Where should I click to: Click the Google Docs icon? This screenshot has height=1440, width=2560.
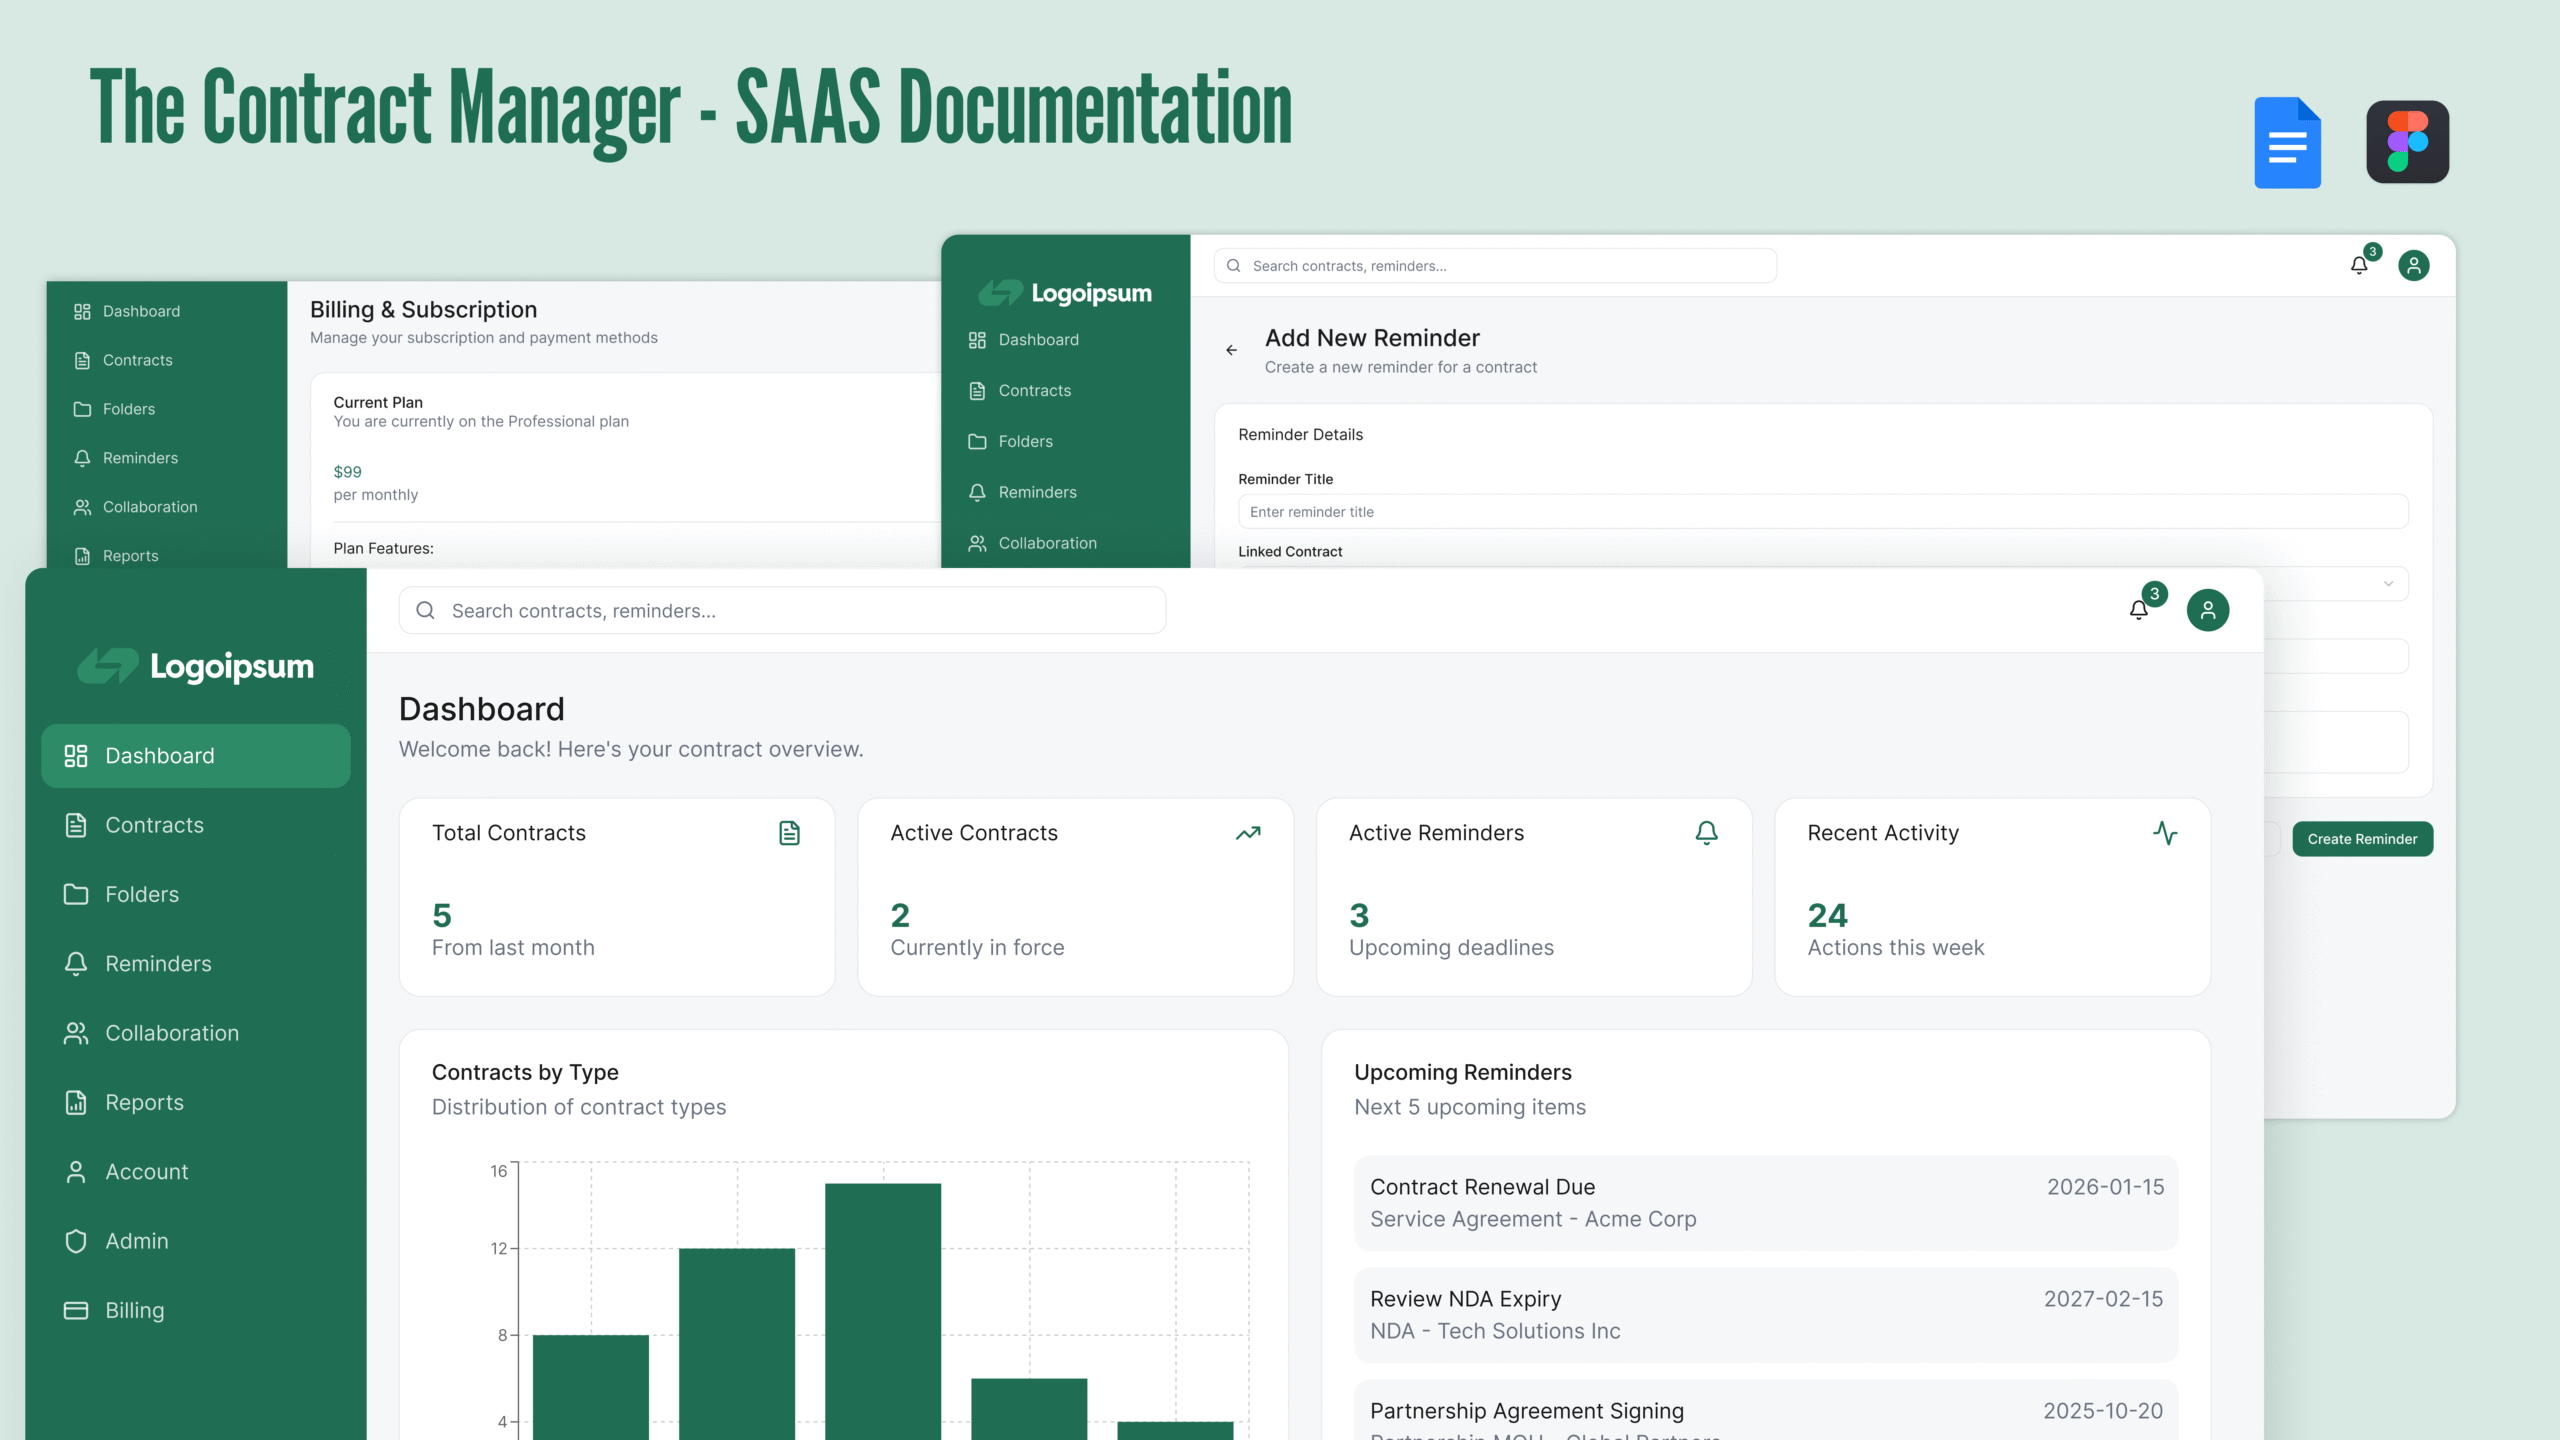pos(2287,143)
